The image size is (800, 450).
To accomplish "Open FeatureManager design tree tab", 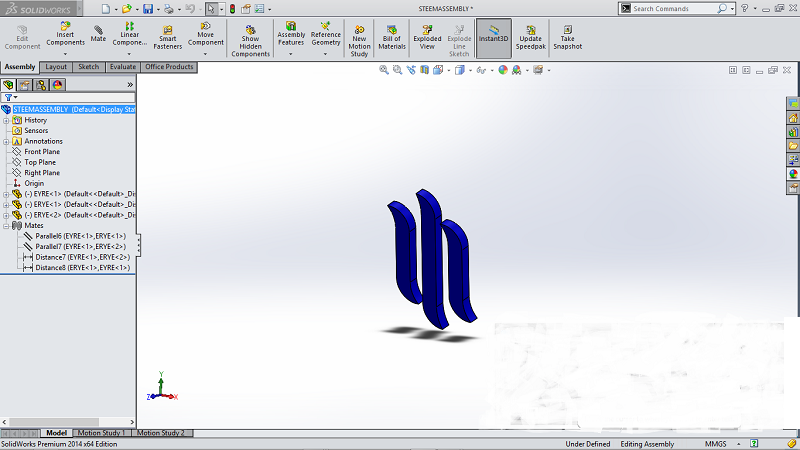I will coord(8,85).
